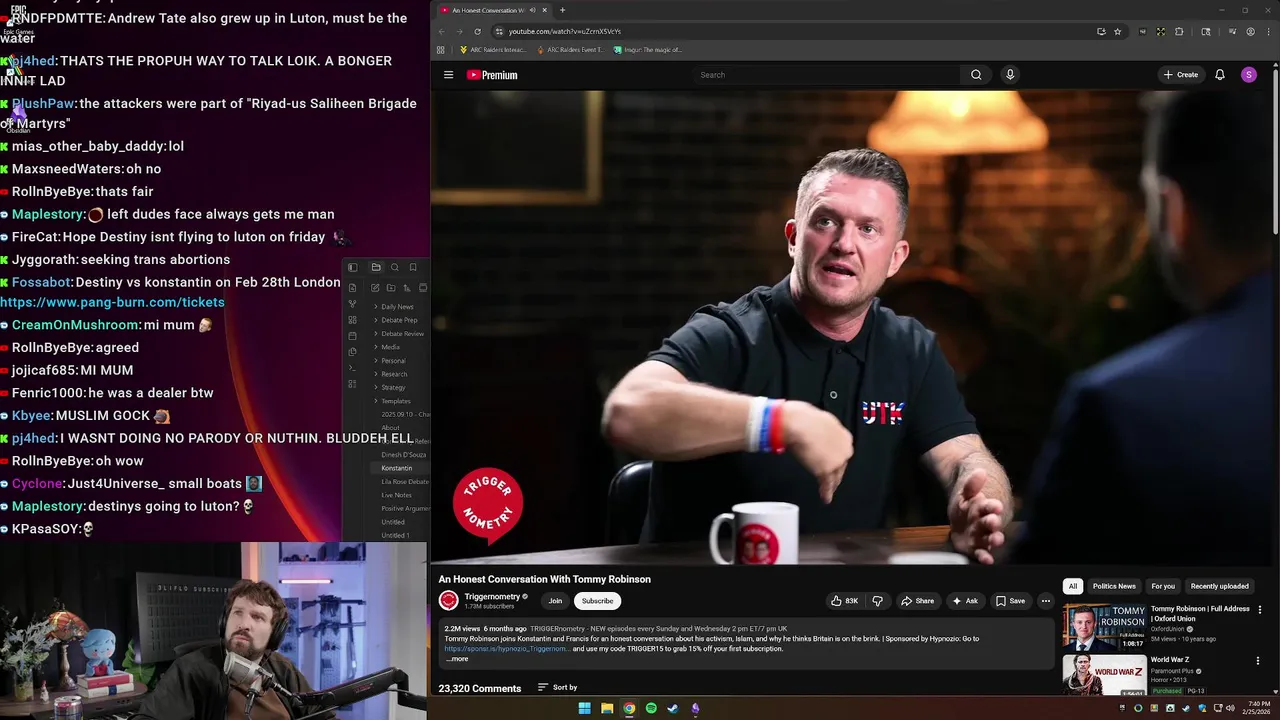Open Obsidian file explorer folder tab
Image resolution: width=1280 pixels, height=720 pixels.
click(x=376, y=267)
